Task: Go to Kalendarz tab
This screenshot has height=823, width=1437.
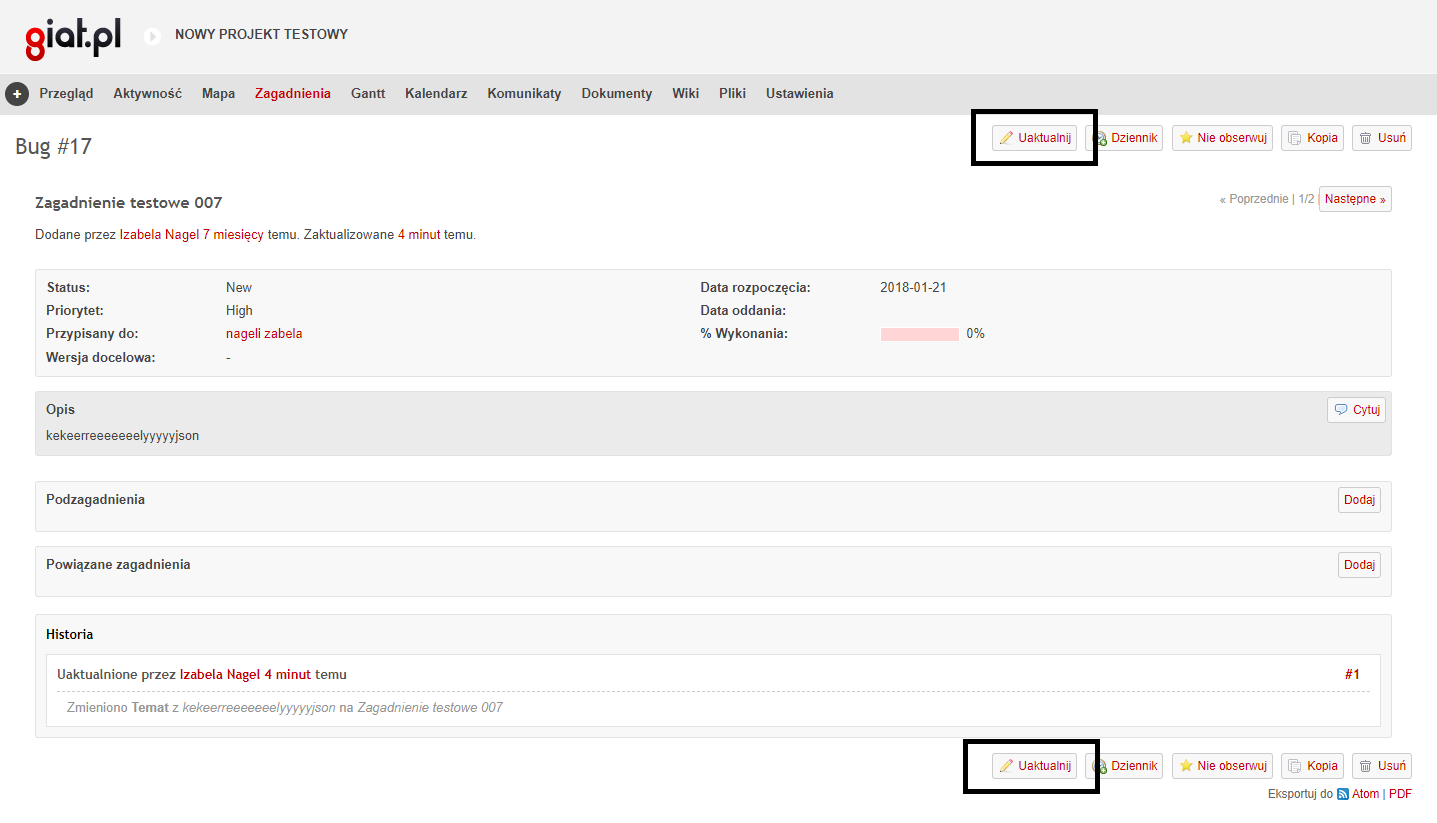Action: [x=436, y=93]
